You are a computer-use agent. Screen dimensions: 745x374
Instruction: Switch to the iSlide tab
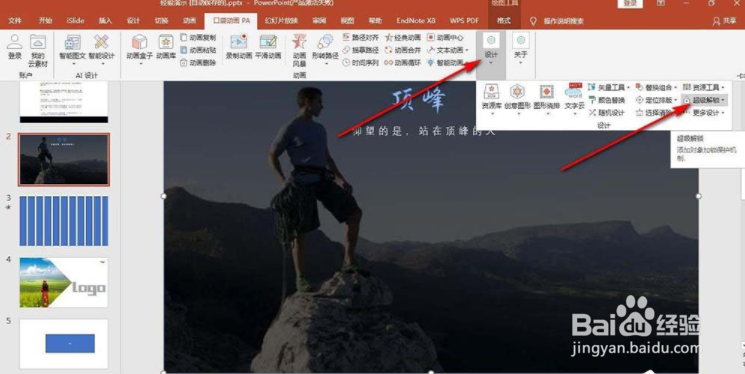(75, 21)
